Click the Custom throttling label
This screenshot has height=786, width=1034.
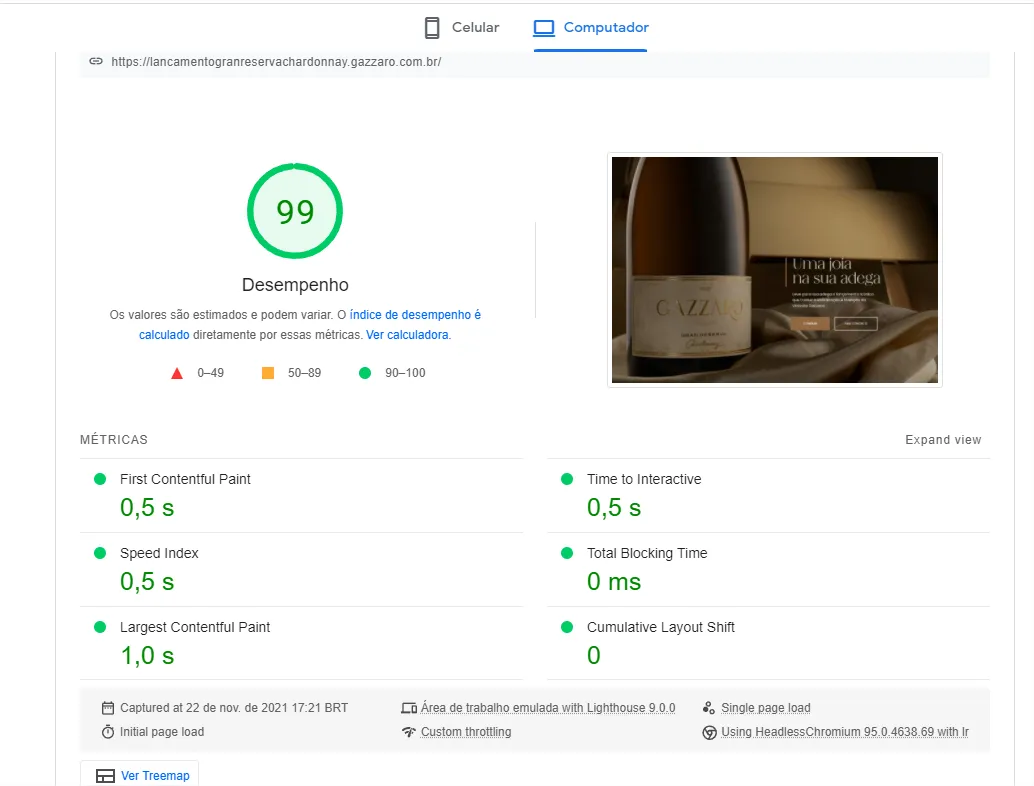click(466, 732)
